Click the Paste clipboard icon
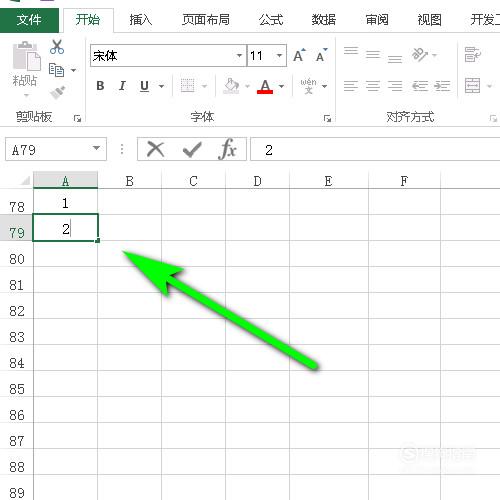 [x=26, y=56]
